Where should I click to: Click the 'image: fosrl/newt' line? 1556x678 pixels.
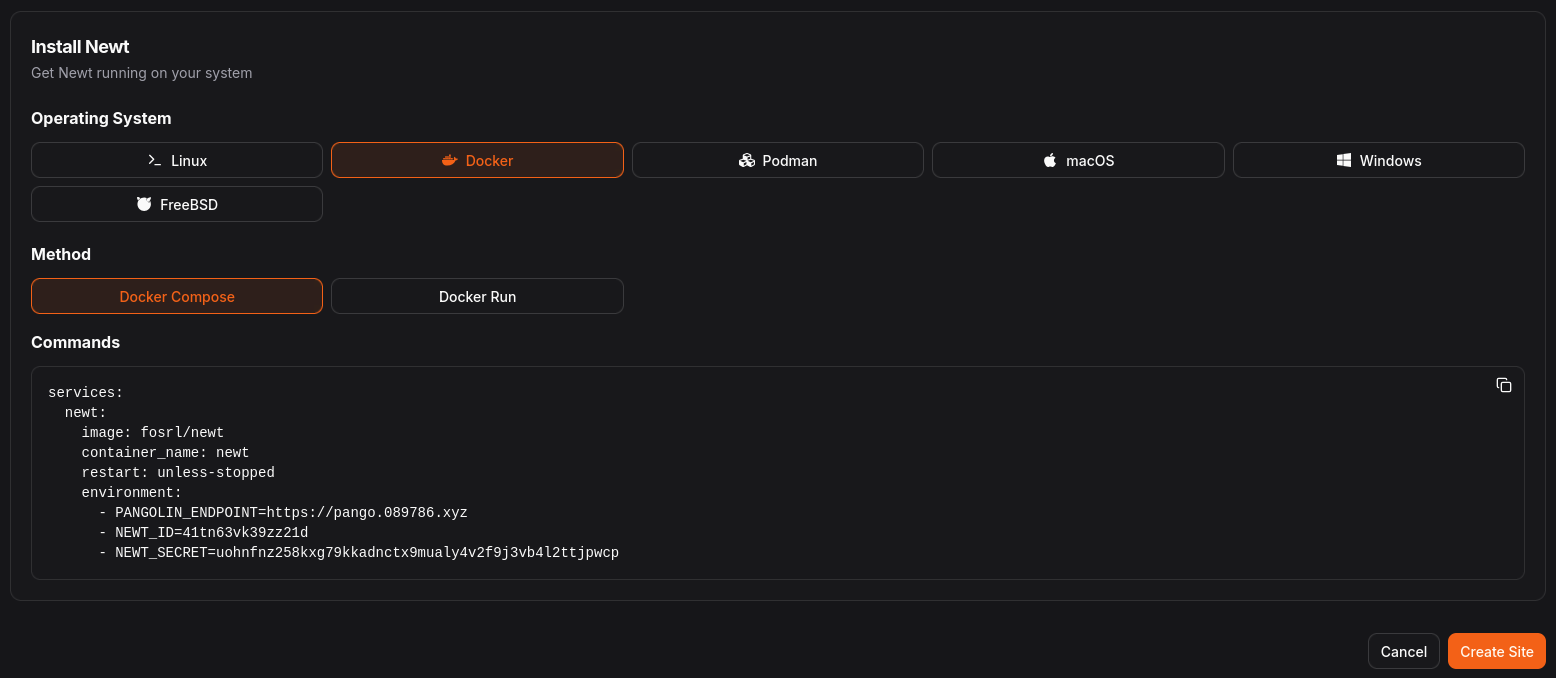pyautogui.click(x=153, y=433)
